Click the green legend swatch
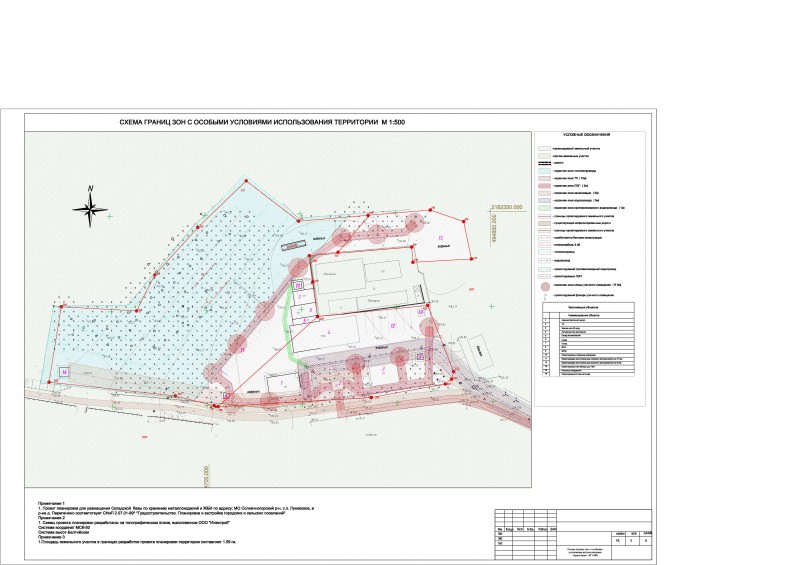Viewport: 800px width, 565px height. (544, 208)
